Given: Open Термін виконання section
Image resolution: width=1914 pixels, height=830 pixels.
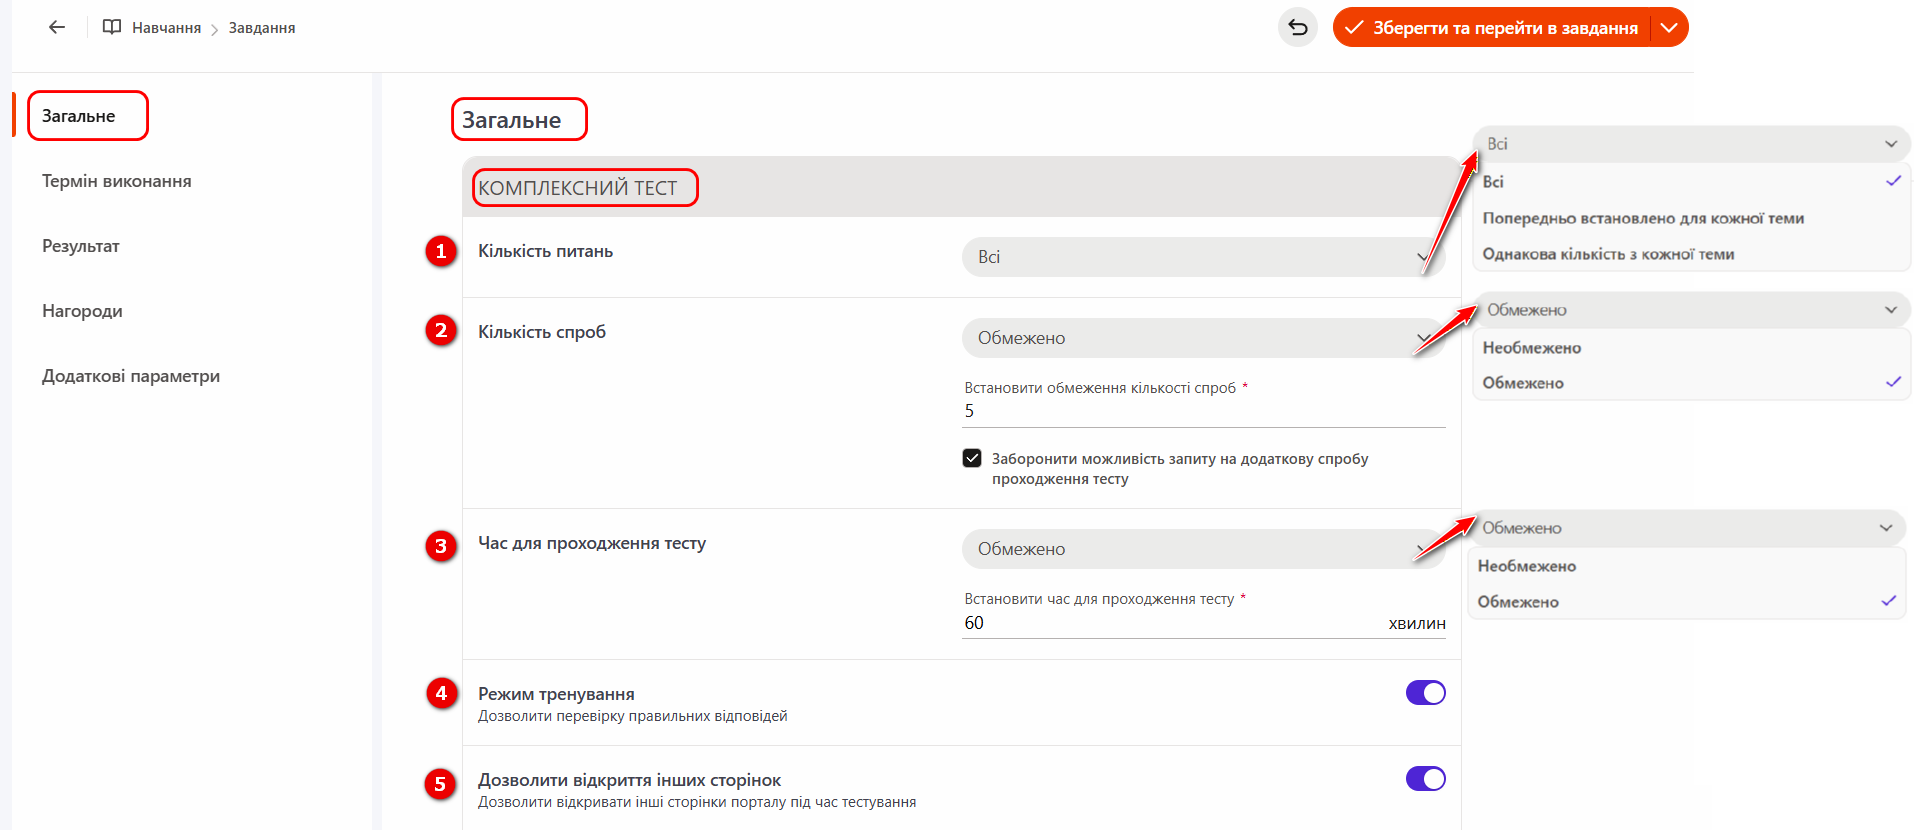Looking at the screenshot, I should 117,181.
